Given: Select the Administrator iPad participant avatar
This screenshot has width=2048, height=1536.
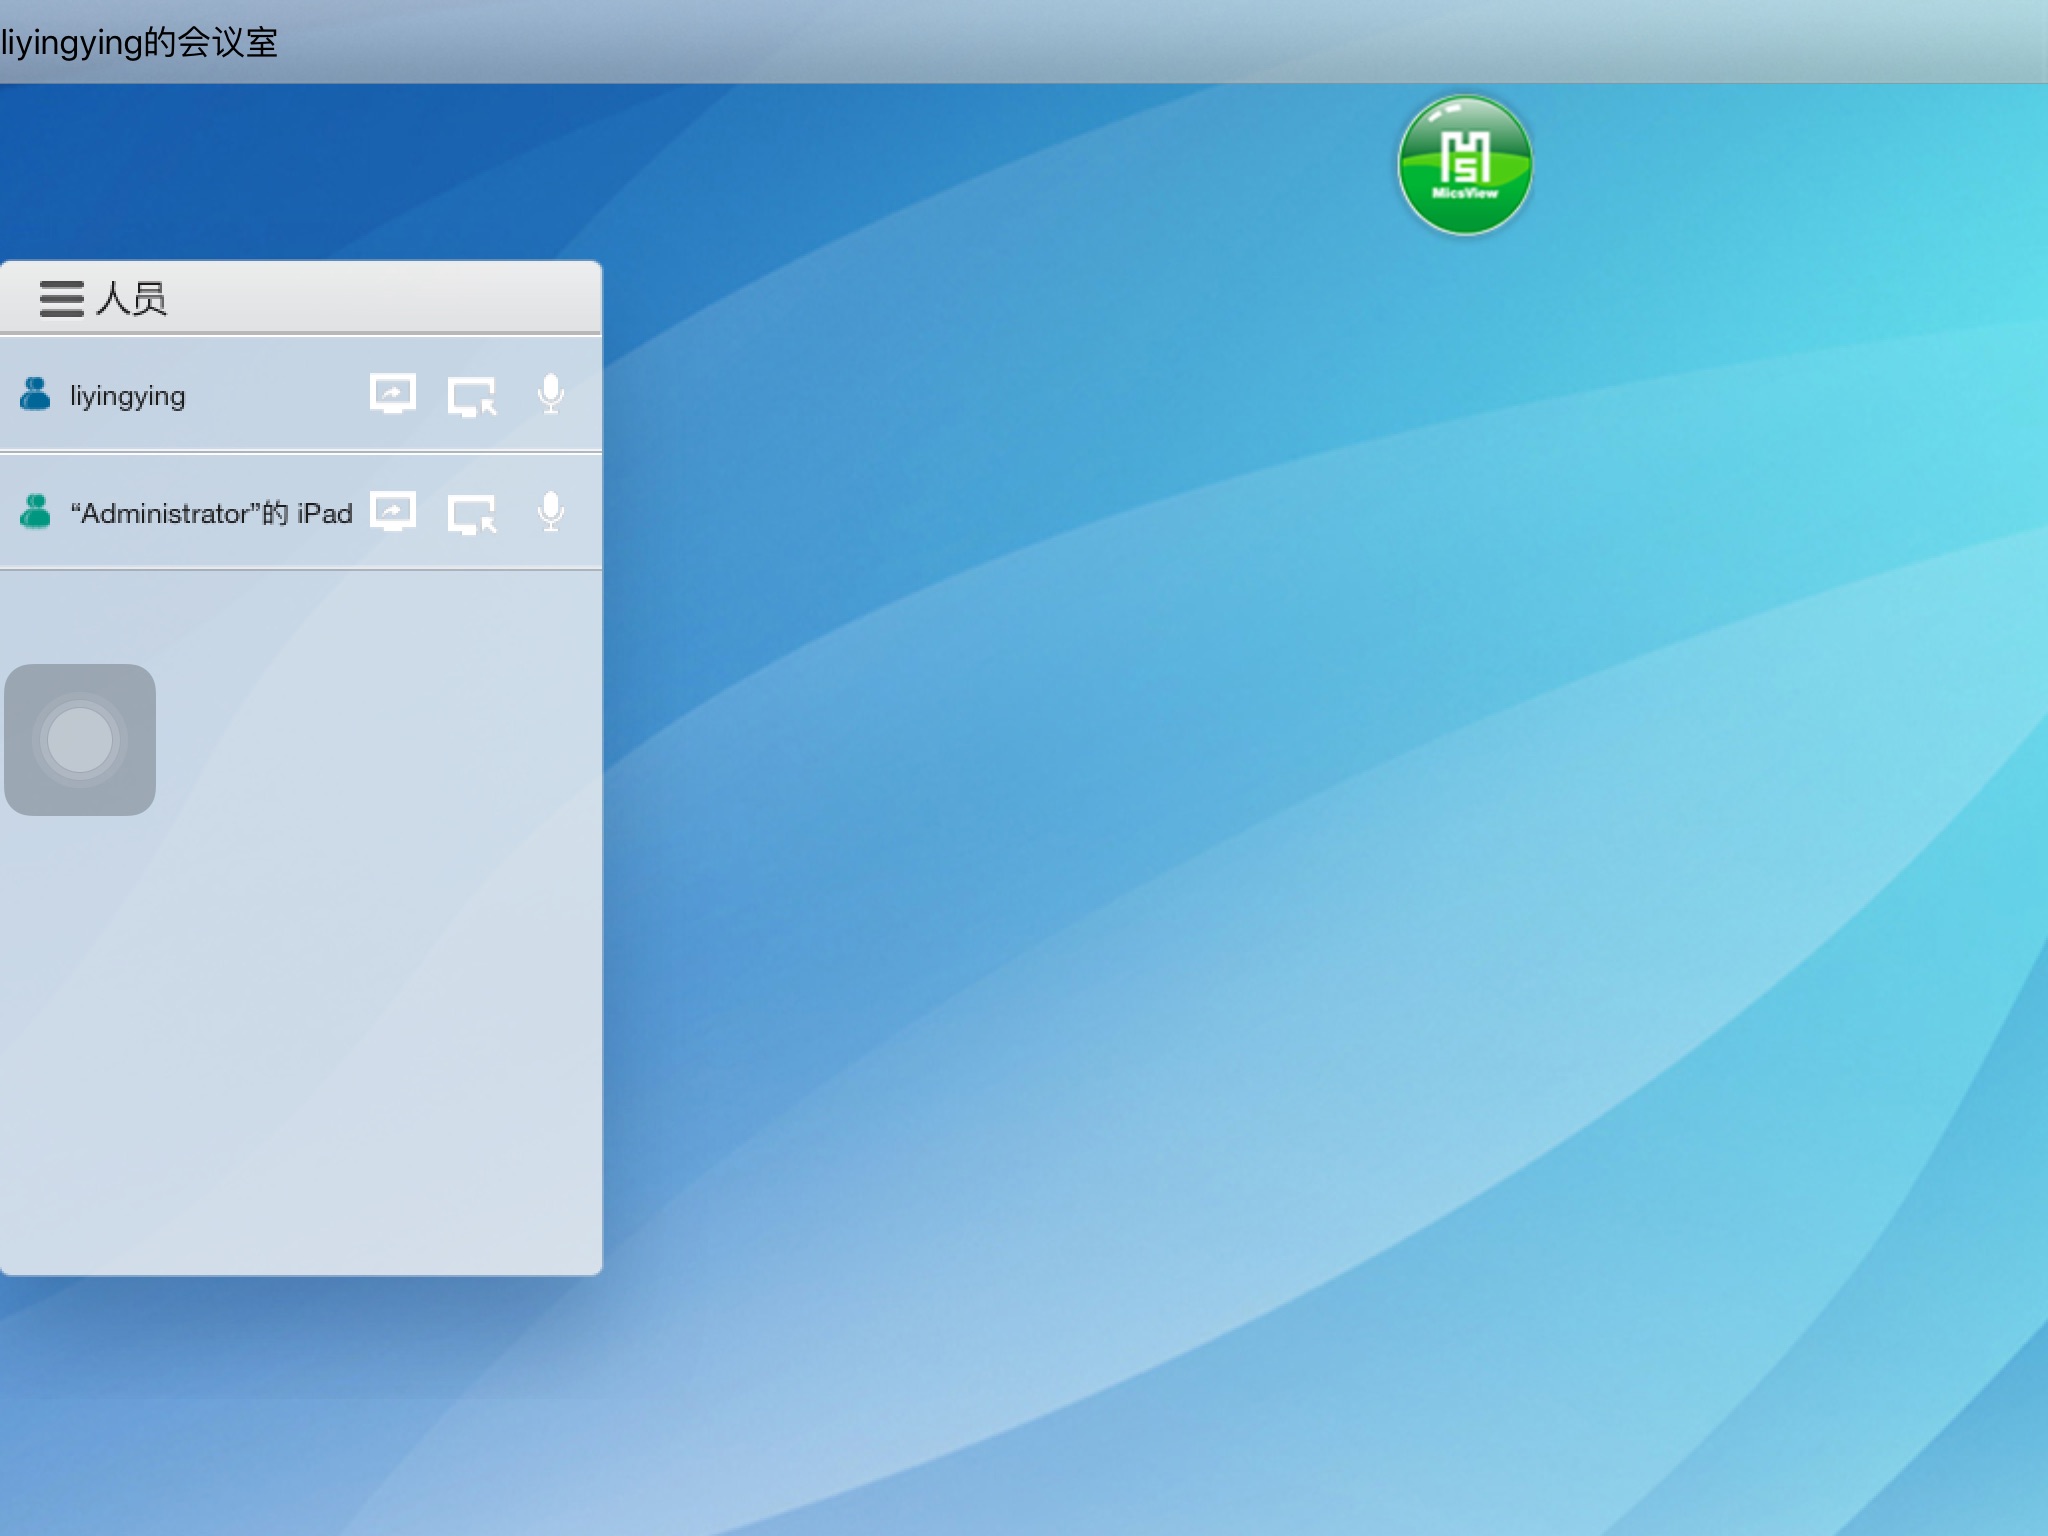Looking at the screenshot, I should pos(35,512).
